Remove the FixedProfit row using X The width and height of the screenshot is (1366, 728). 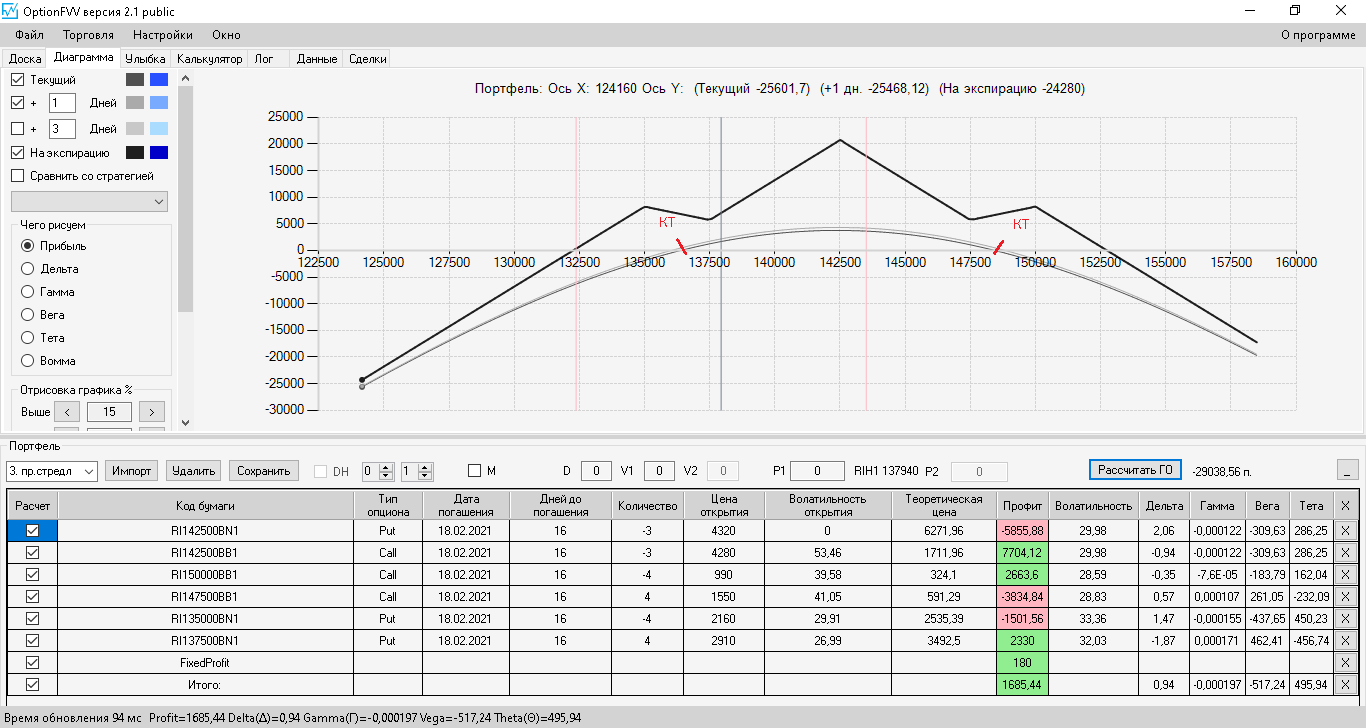coord(1344,662)
